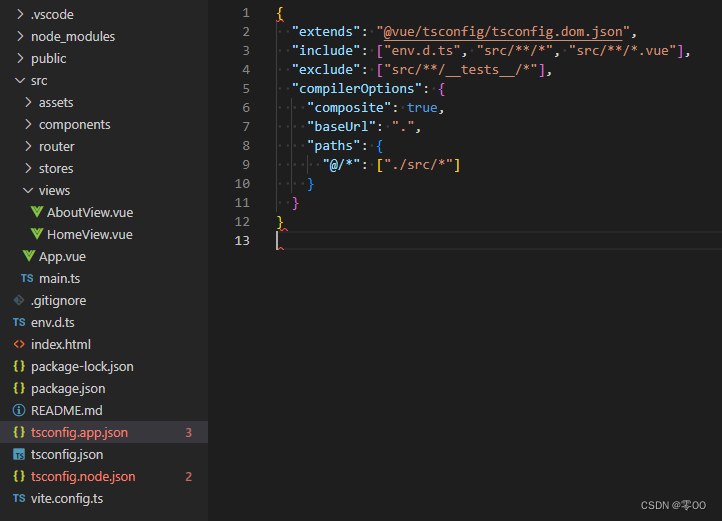This screenshot has width=722, height=521.
Task: Expand the node_modules folder chevron
Action: click(x=20, y=36)
